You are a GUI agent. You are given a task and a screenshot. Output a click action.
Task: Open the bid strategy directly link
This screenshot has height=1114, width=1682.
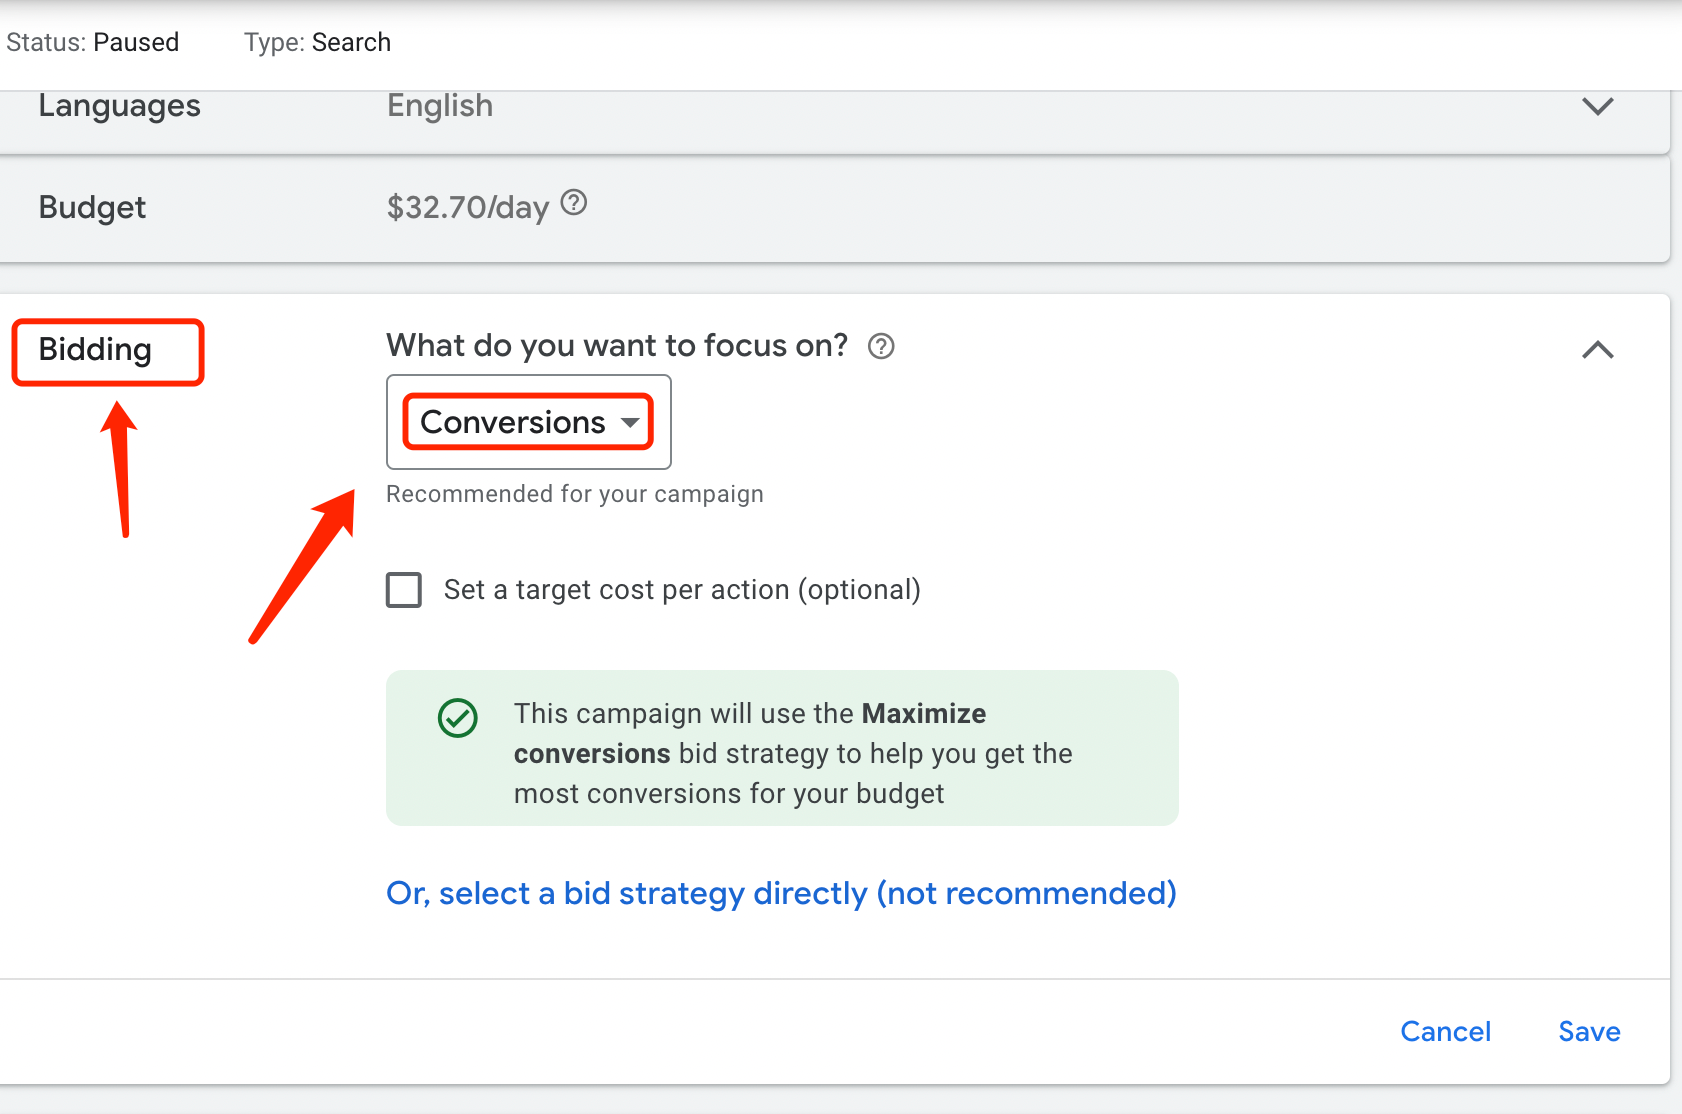(x=780, y=893)
